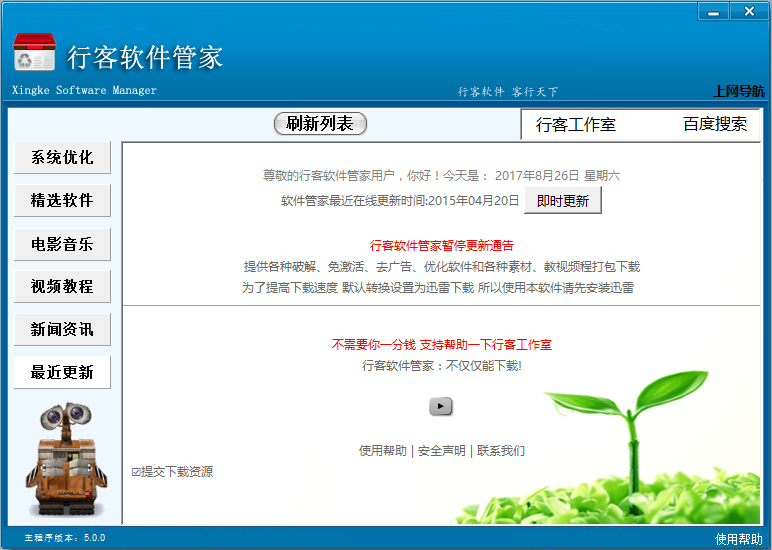Open the 联系我们 link
This screenshot has height=550, width=772.
500,451
